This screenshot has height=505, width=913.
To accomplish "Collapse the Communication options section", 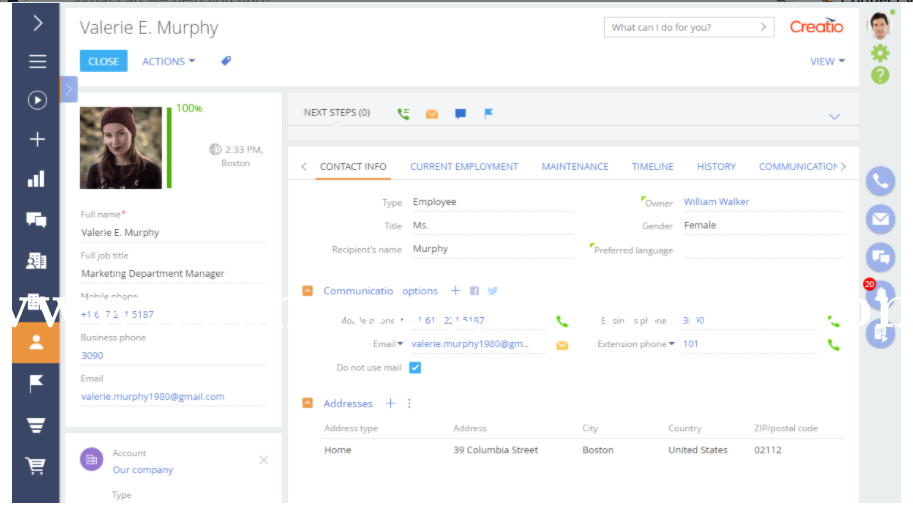I will click(x=307, y=291).
